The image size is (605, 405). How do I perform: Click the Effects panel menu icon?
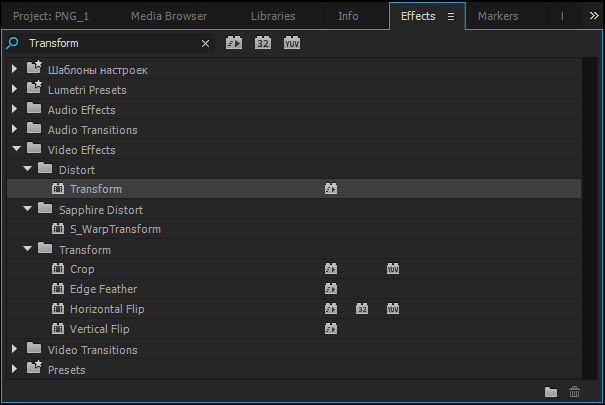pos(451,16)
